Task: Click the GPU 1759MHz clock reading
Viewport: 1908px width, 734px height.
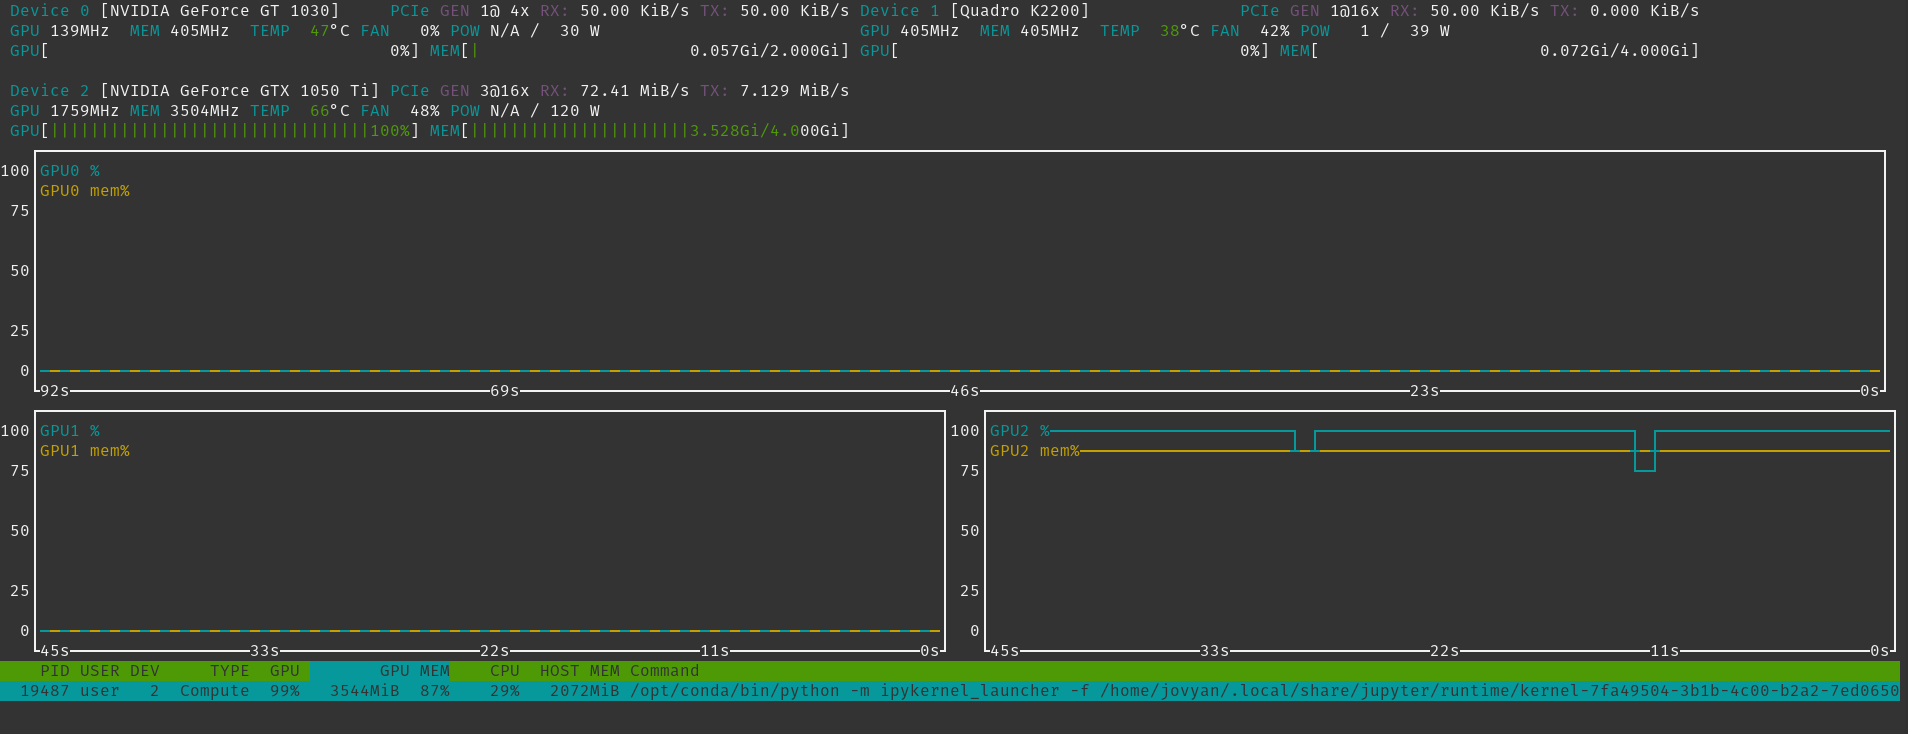Action: [65, 111]
